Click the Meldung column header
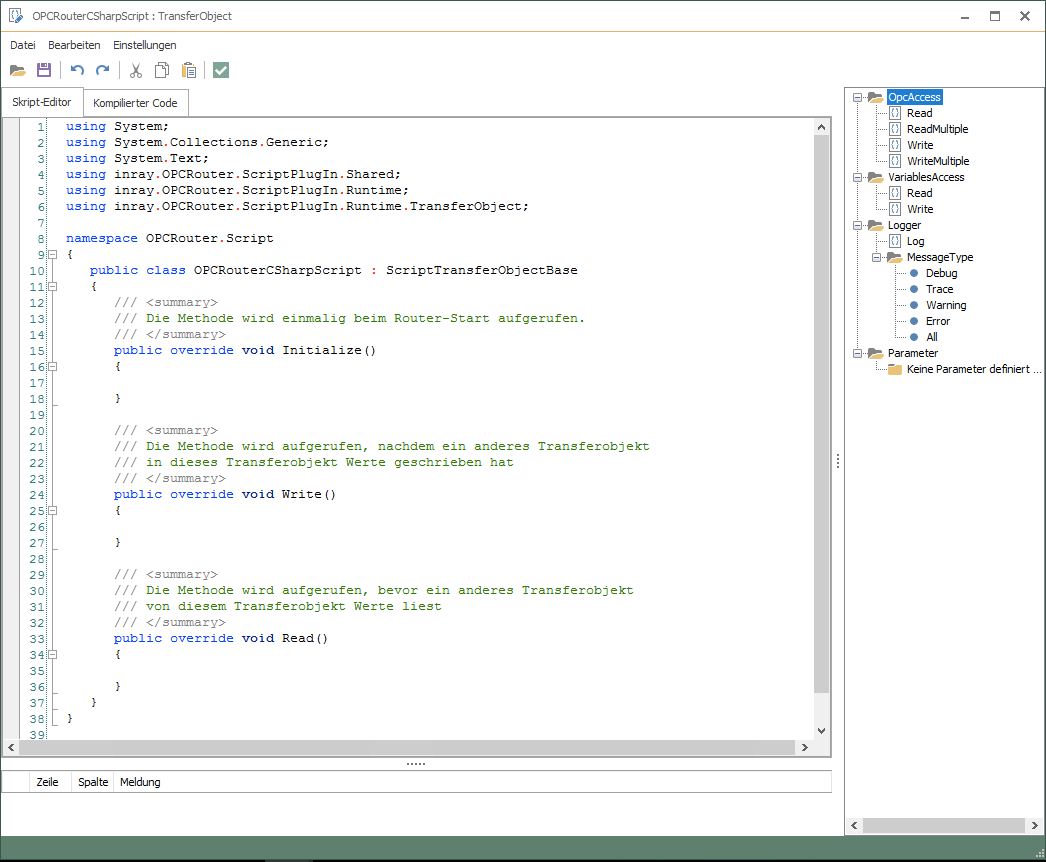This screenshot has height=862, width=1046. point(140,782)
